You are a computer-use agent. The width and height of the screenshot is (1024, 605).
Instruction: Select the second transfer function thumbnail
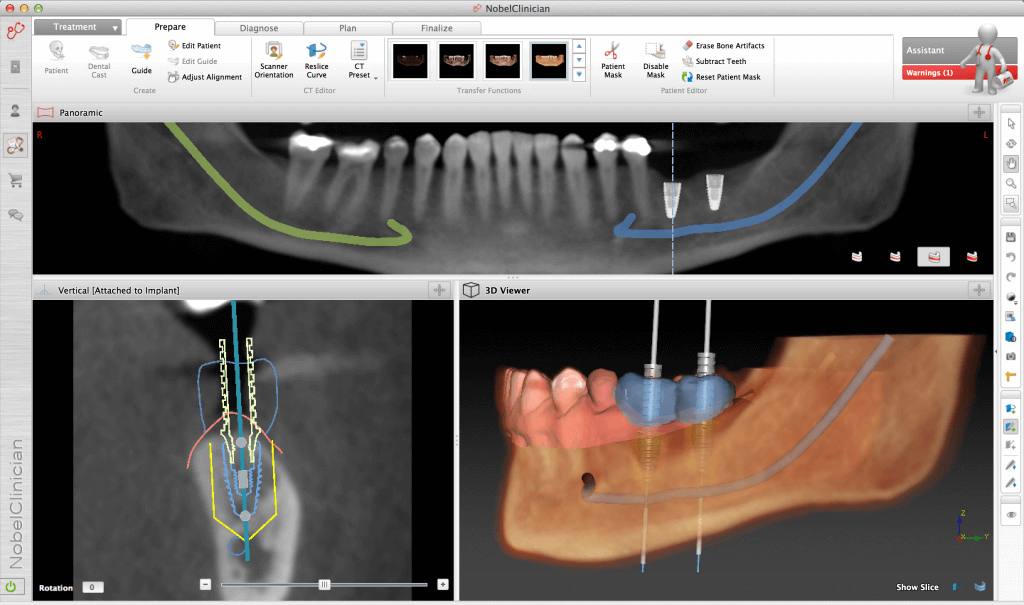[x=456, y=61]
